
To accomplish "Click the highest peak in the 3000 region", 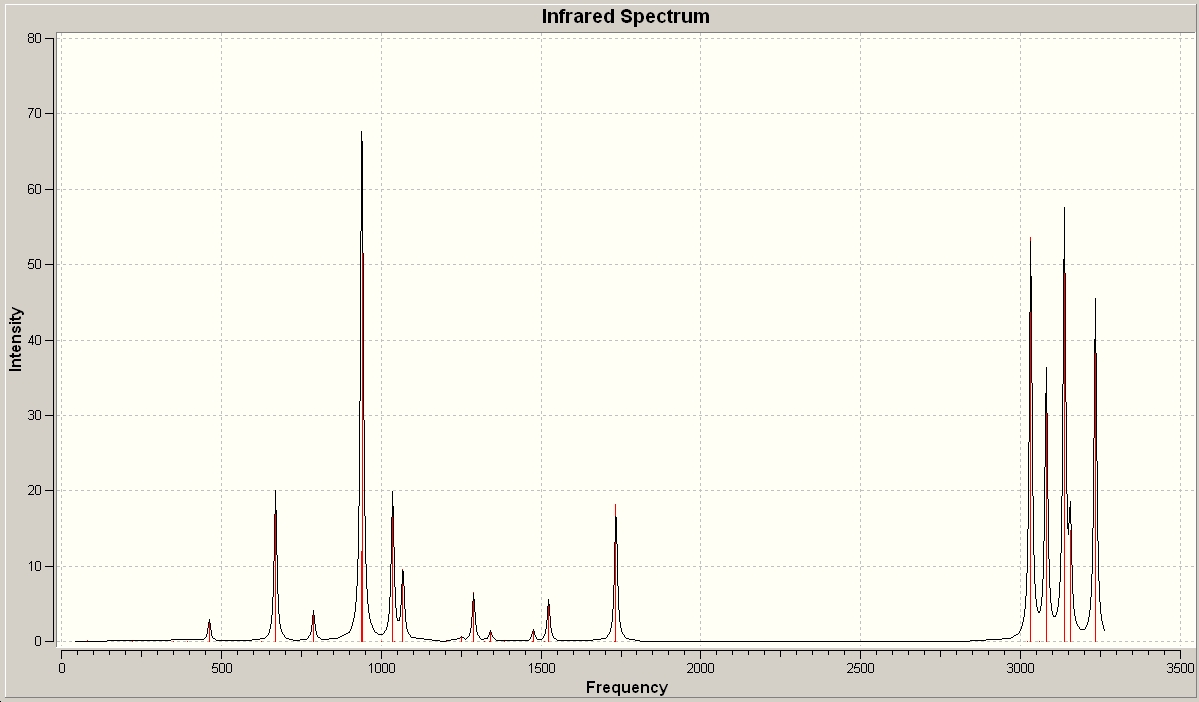I will (1064, 424).
